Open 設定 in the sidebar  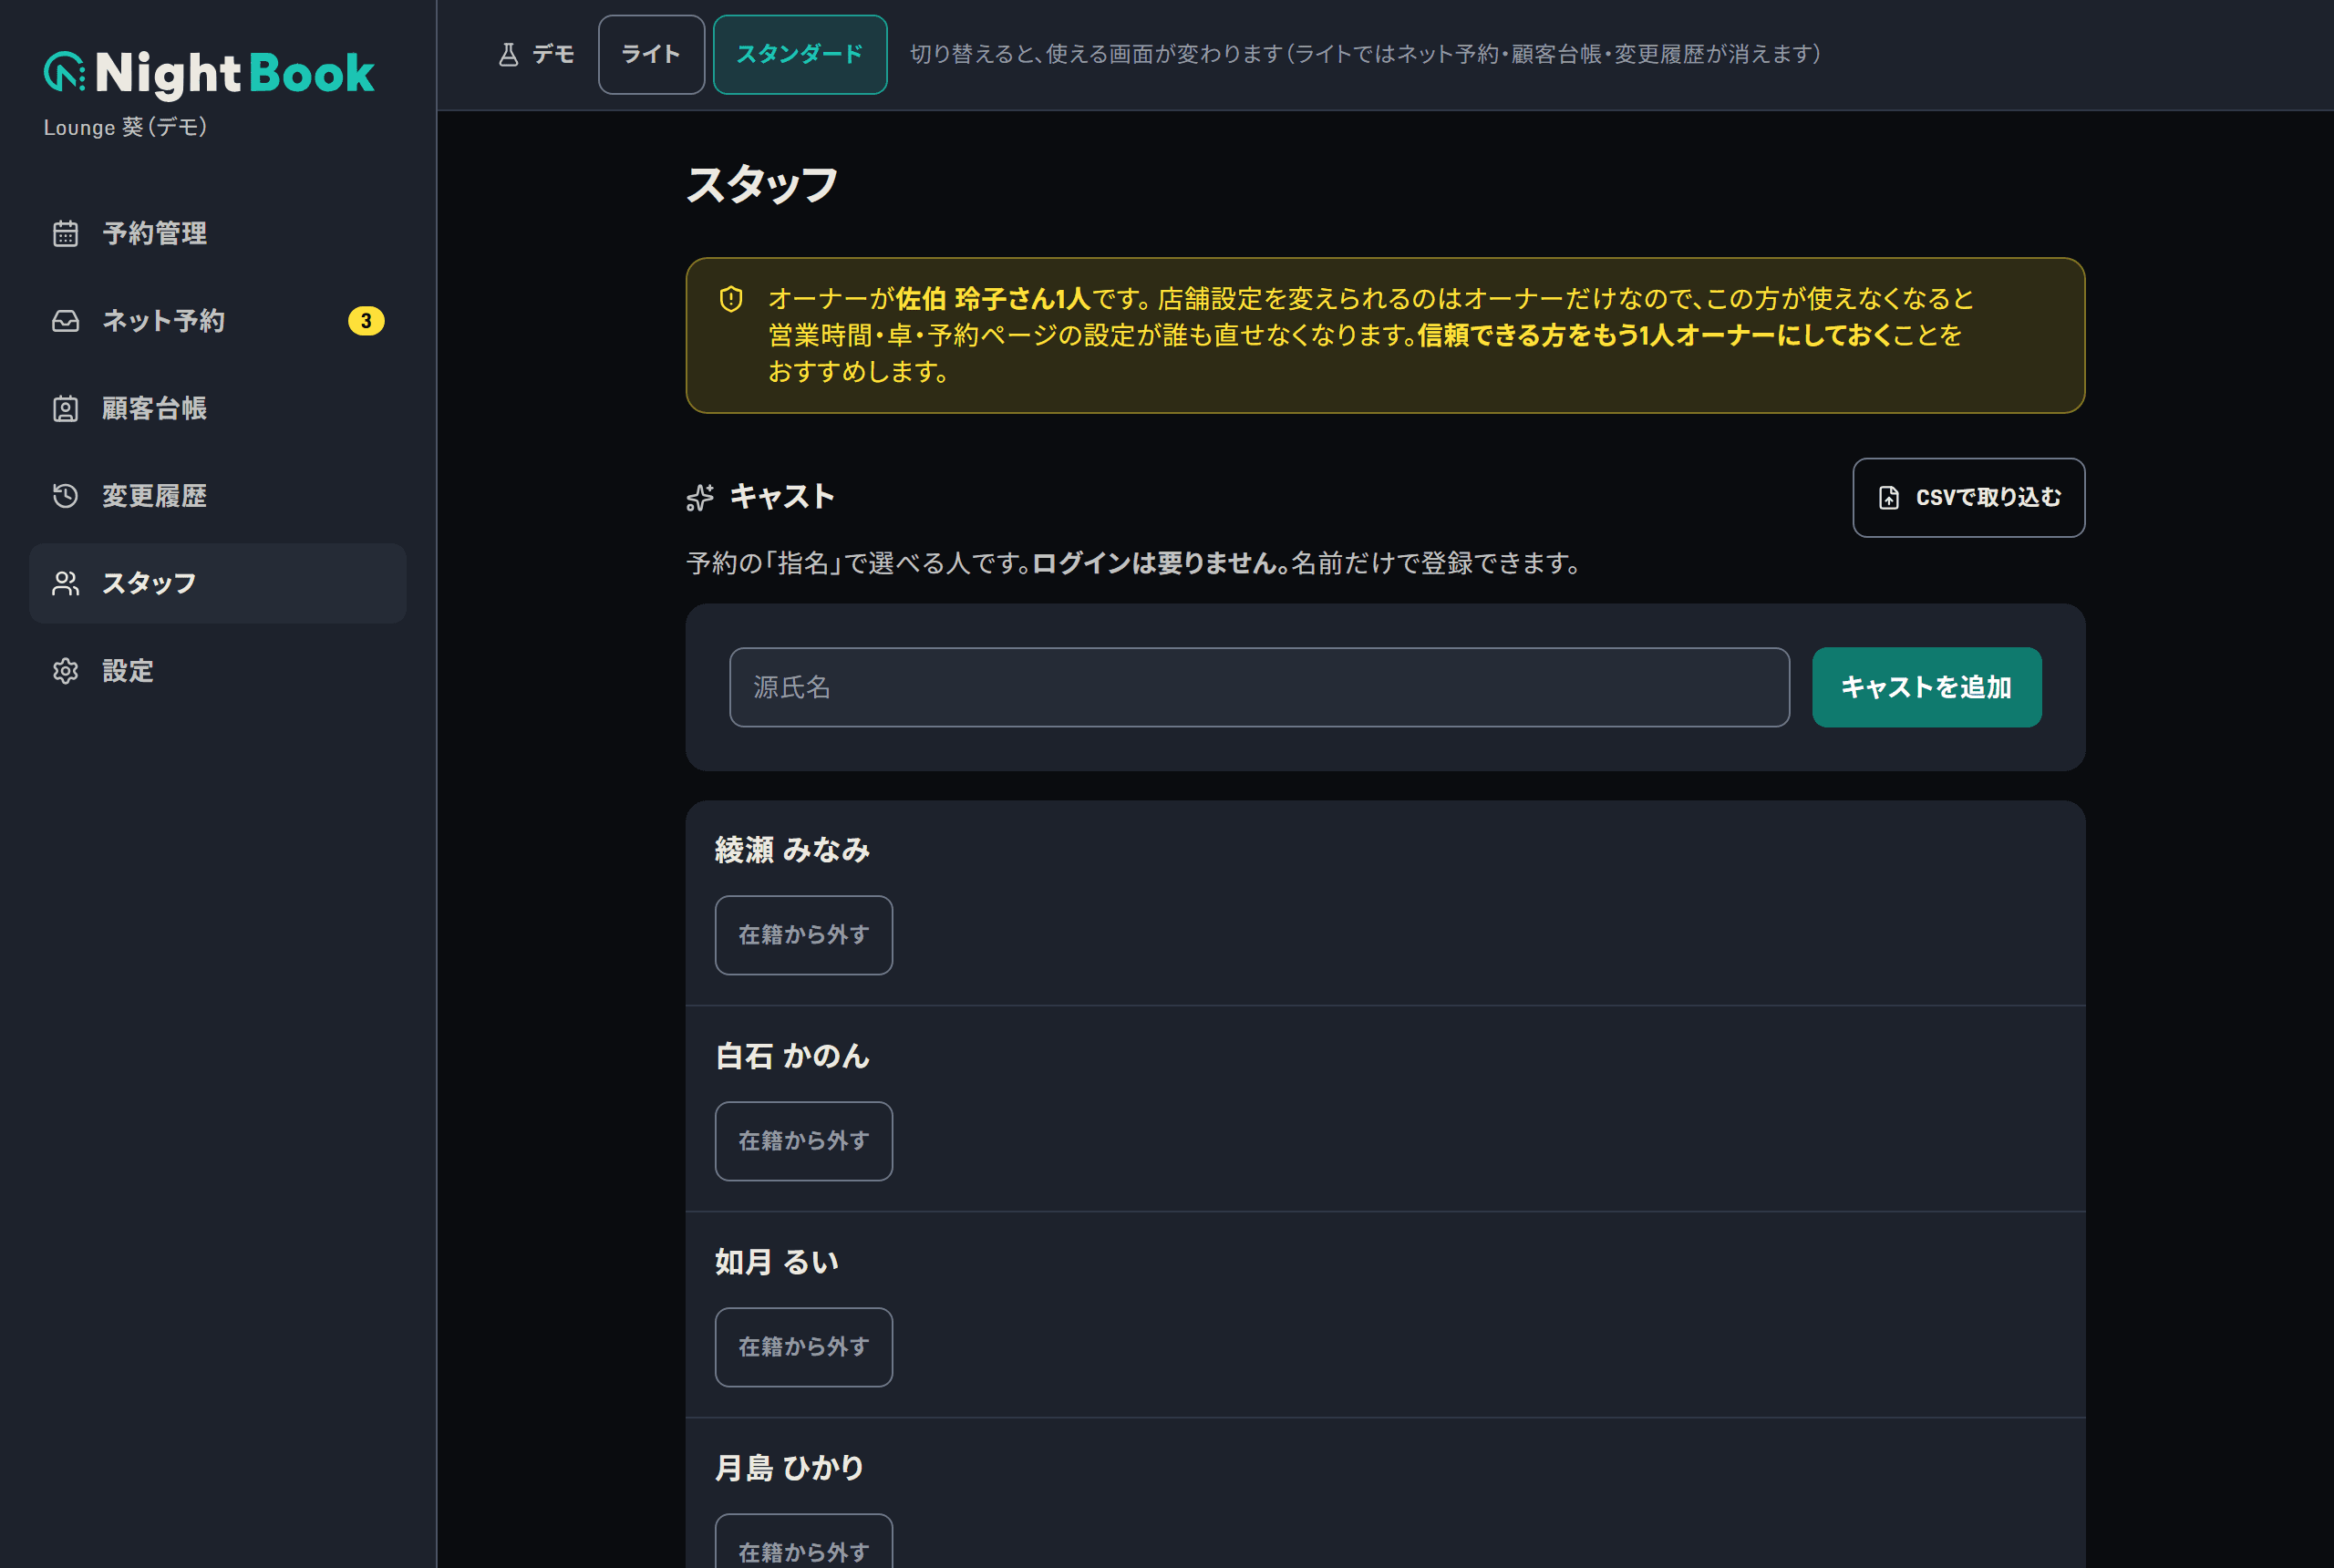[x=218, y=671]
